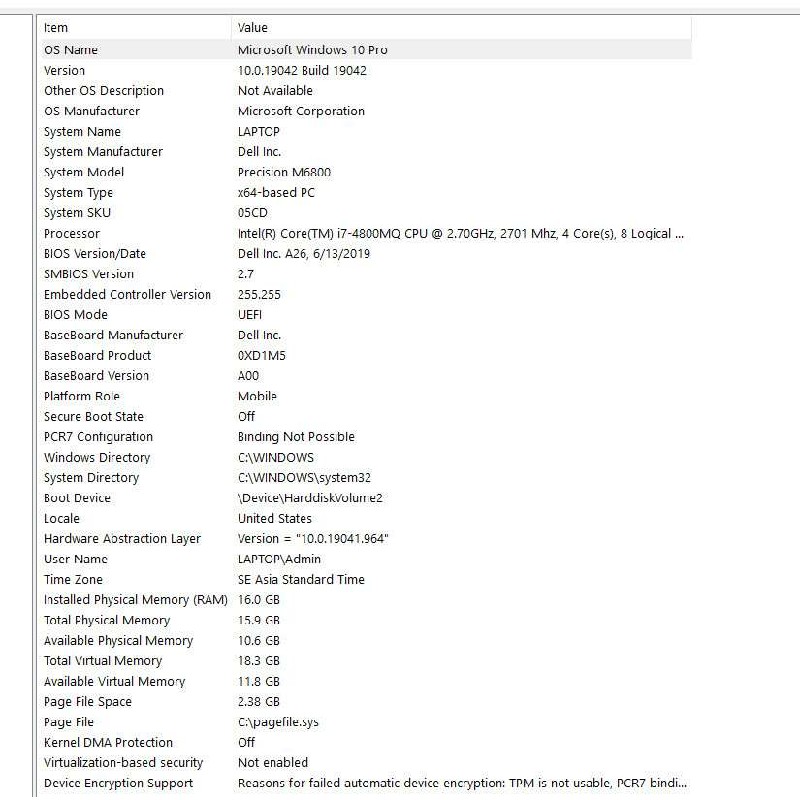
Task: Click the Version = "10.0.19041.964" value
Action: (313, 539)
